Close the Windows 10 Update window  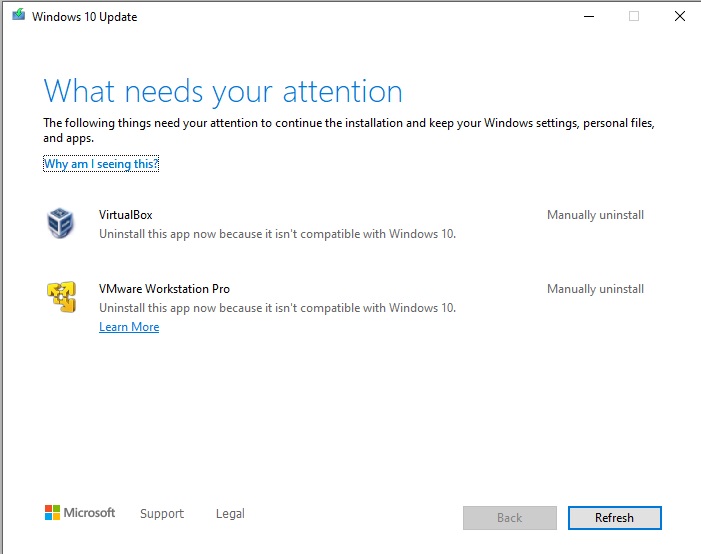[x=680, y=17]
